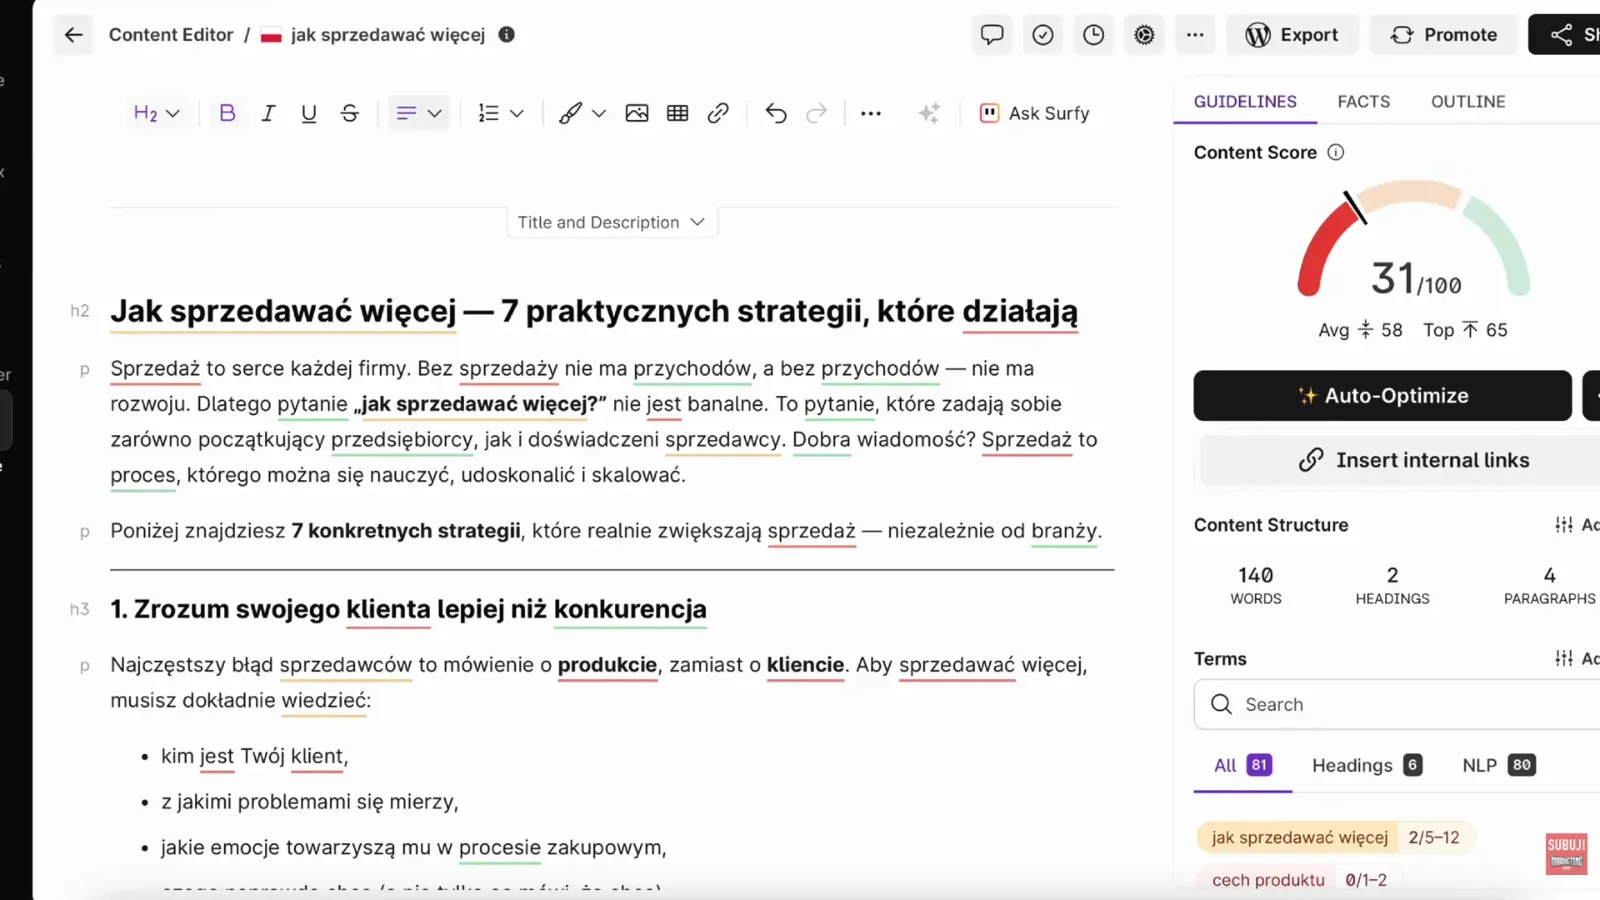Click the Export to WordPress button
The image size is (1600, 900).
1292,35
